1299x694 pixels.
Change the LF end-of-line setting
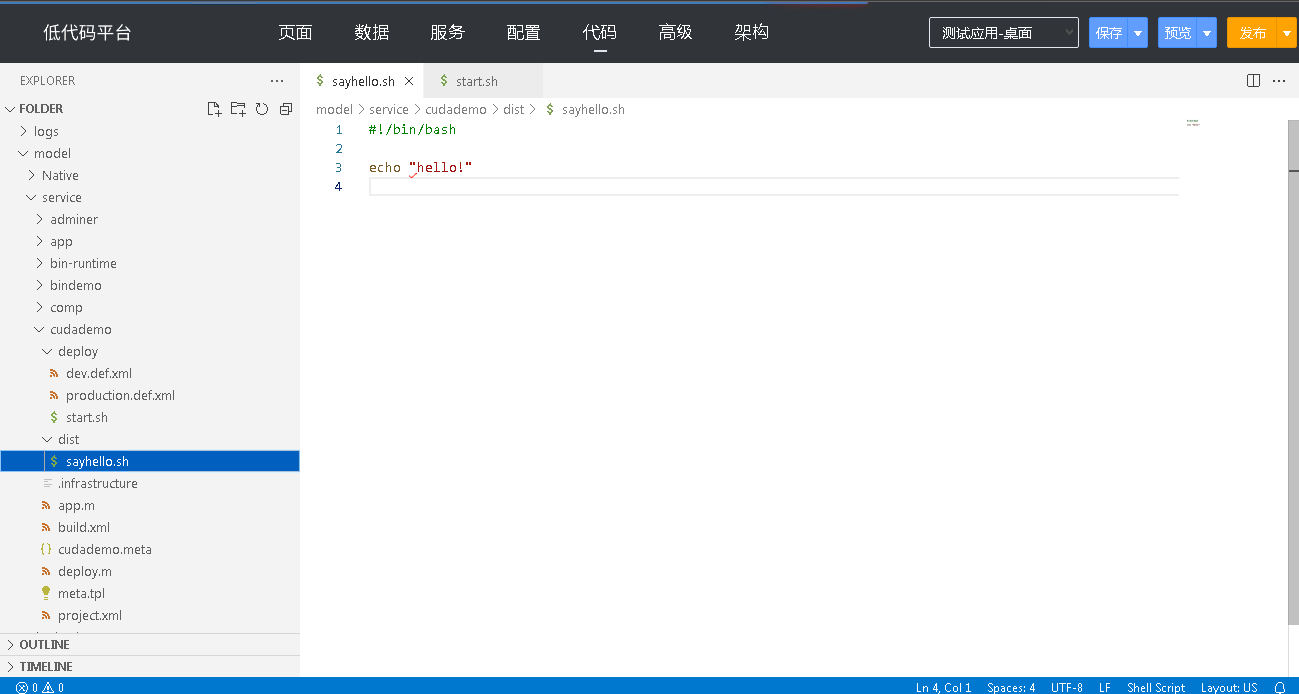point(1105,687)
